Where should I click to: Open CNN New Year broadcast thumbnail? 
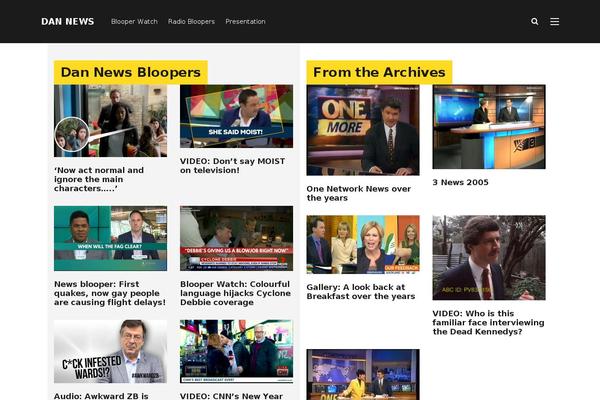click(x=236, y=351)
